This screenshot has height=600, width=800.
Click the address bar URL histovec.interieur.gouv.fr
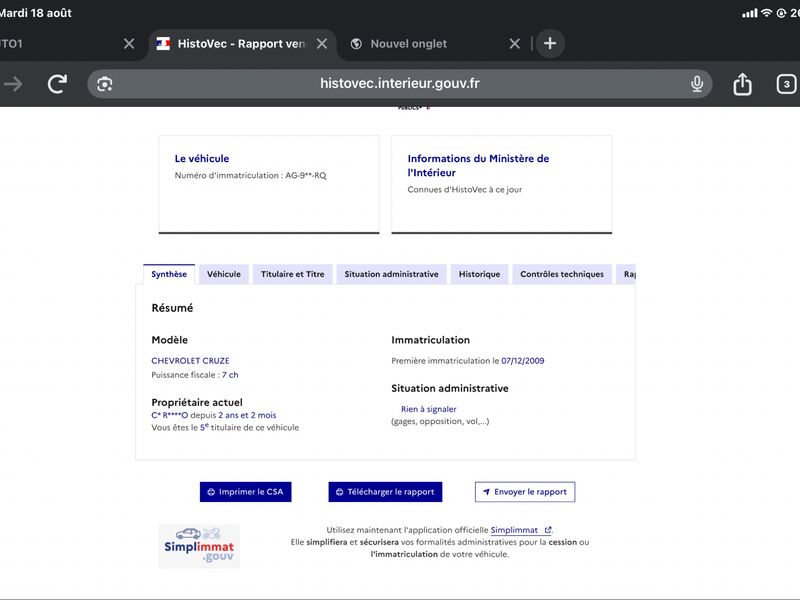click(x=399, y=83)
